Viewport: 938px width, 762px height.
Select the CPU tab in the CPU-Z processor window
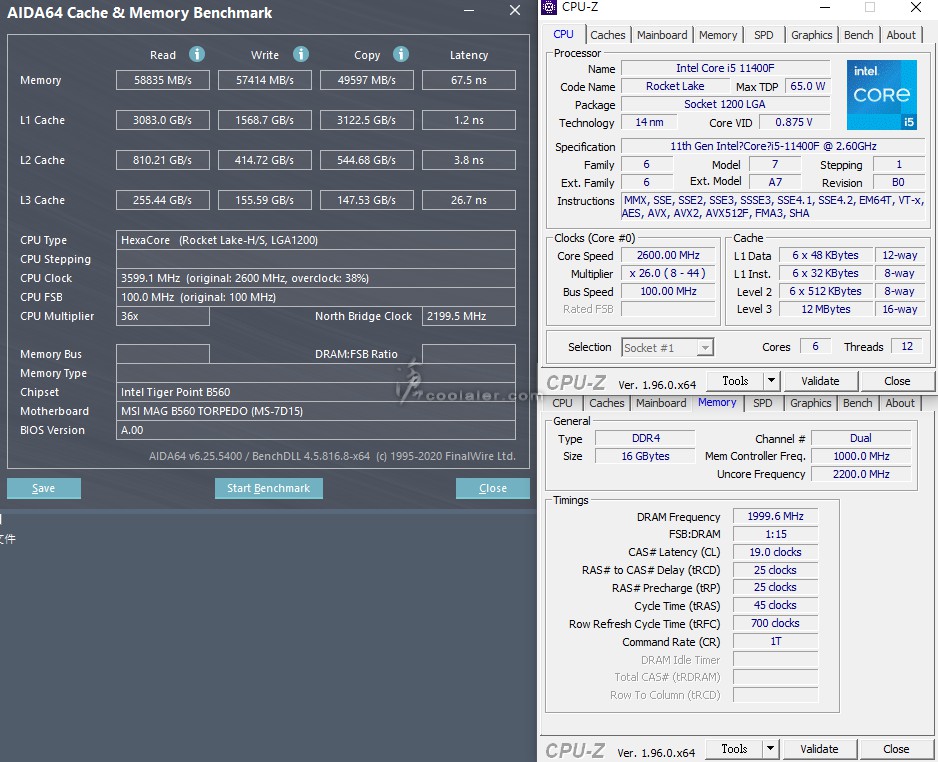[x=563, y=35]
